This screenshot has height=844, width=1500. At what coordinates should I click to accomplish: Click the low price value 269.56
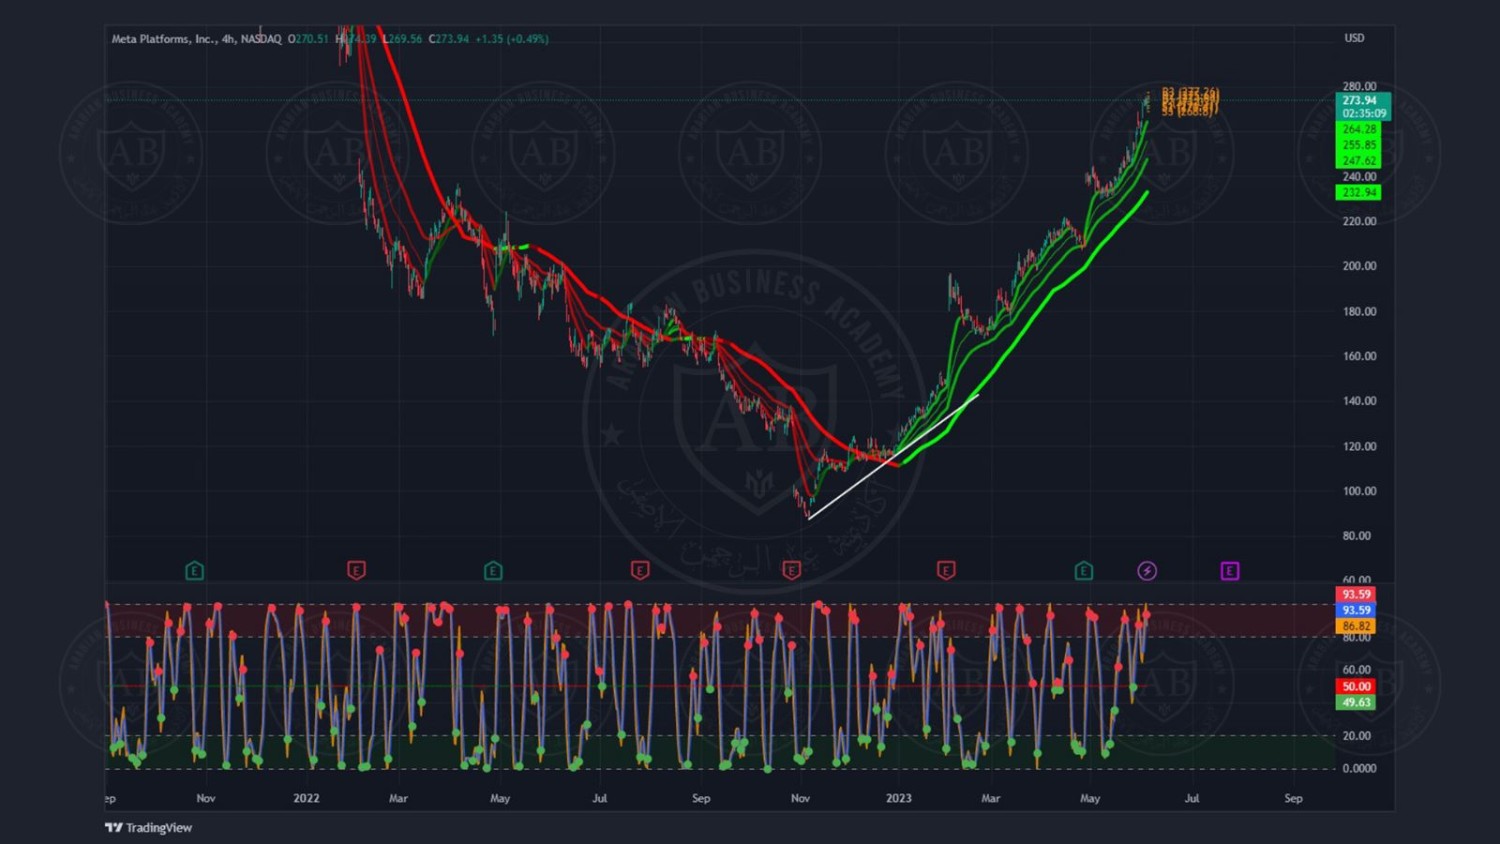click(405, 39)
